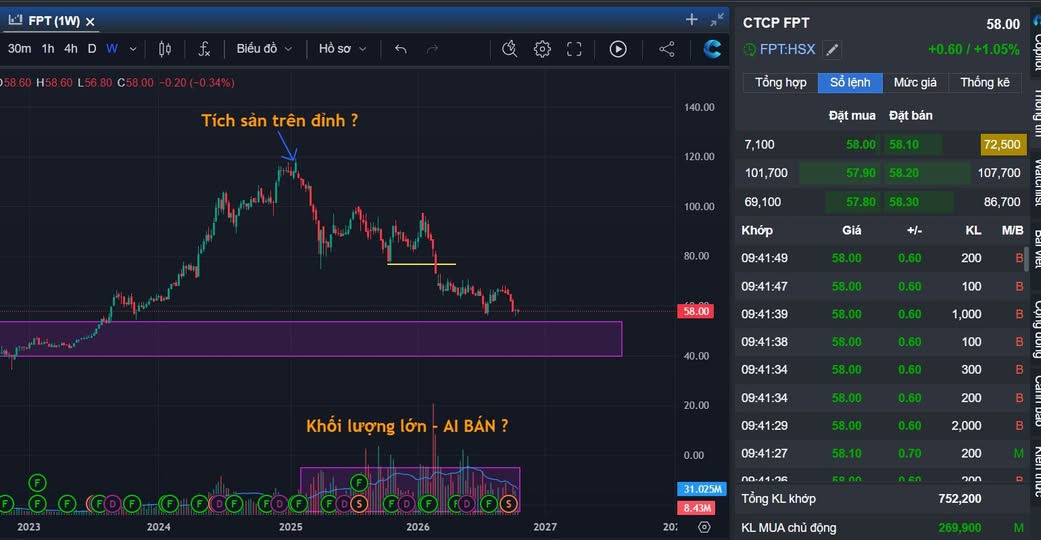
Task: Select the trade row at 09:41:39
Action: 882,314
